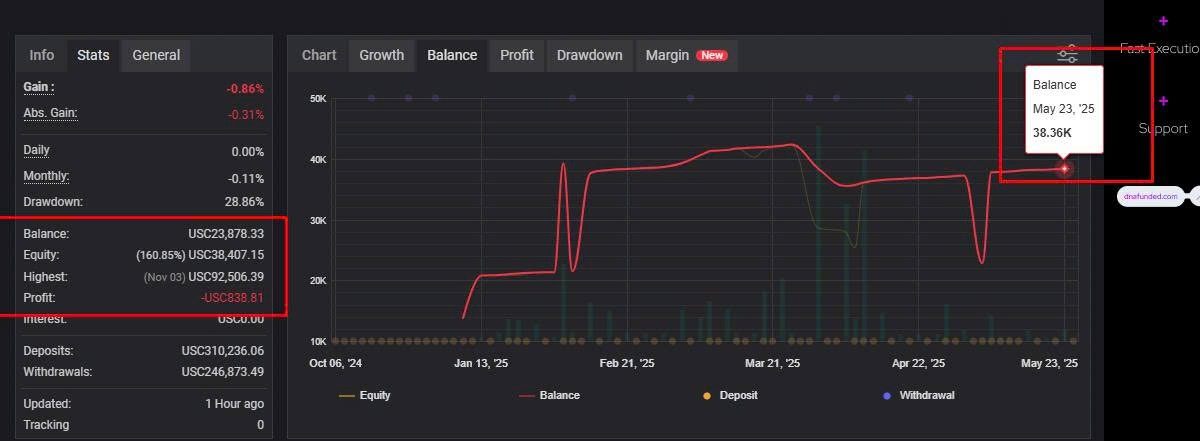Click the Abs. Gain label
1200x441 pixels.
coord(50,113)
